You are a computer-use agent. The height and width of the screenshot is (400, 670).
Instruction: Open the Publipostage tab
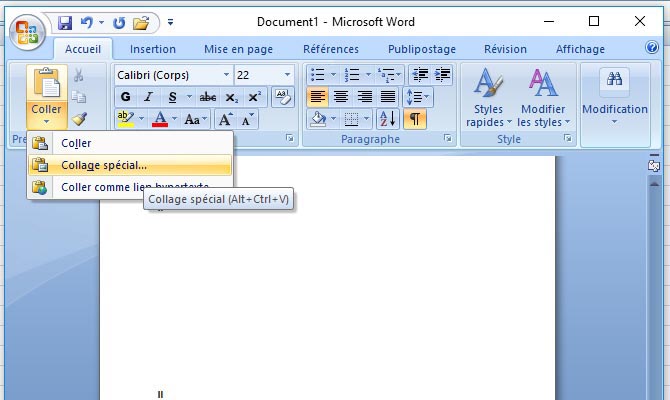coord(422,49)
